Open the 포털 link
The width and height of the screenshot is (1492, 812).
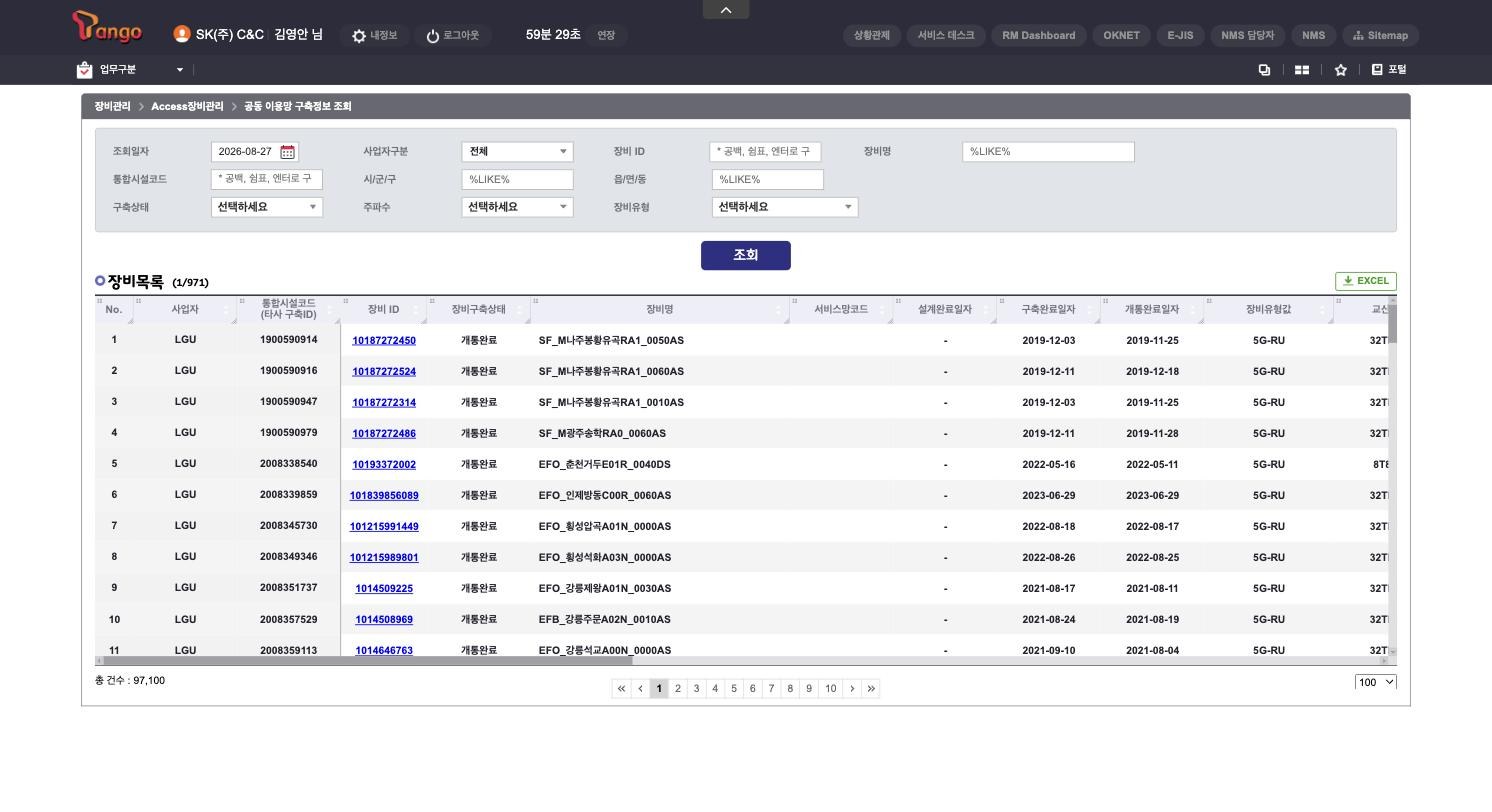(x=1389, y=70)
